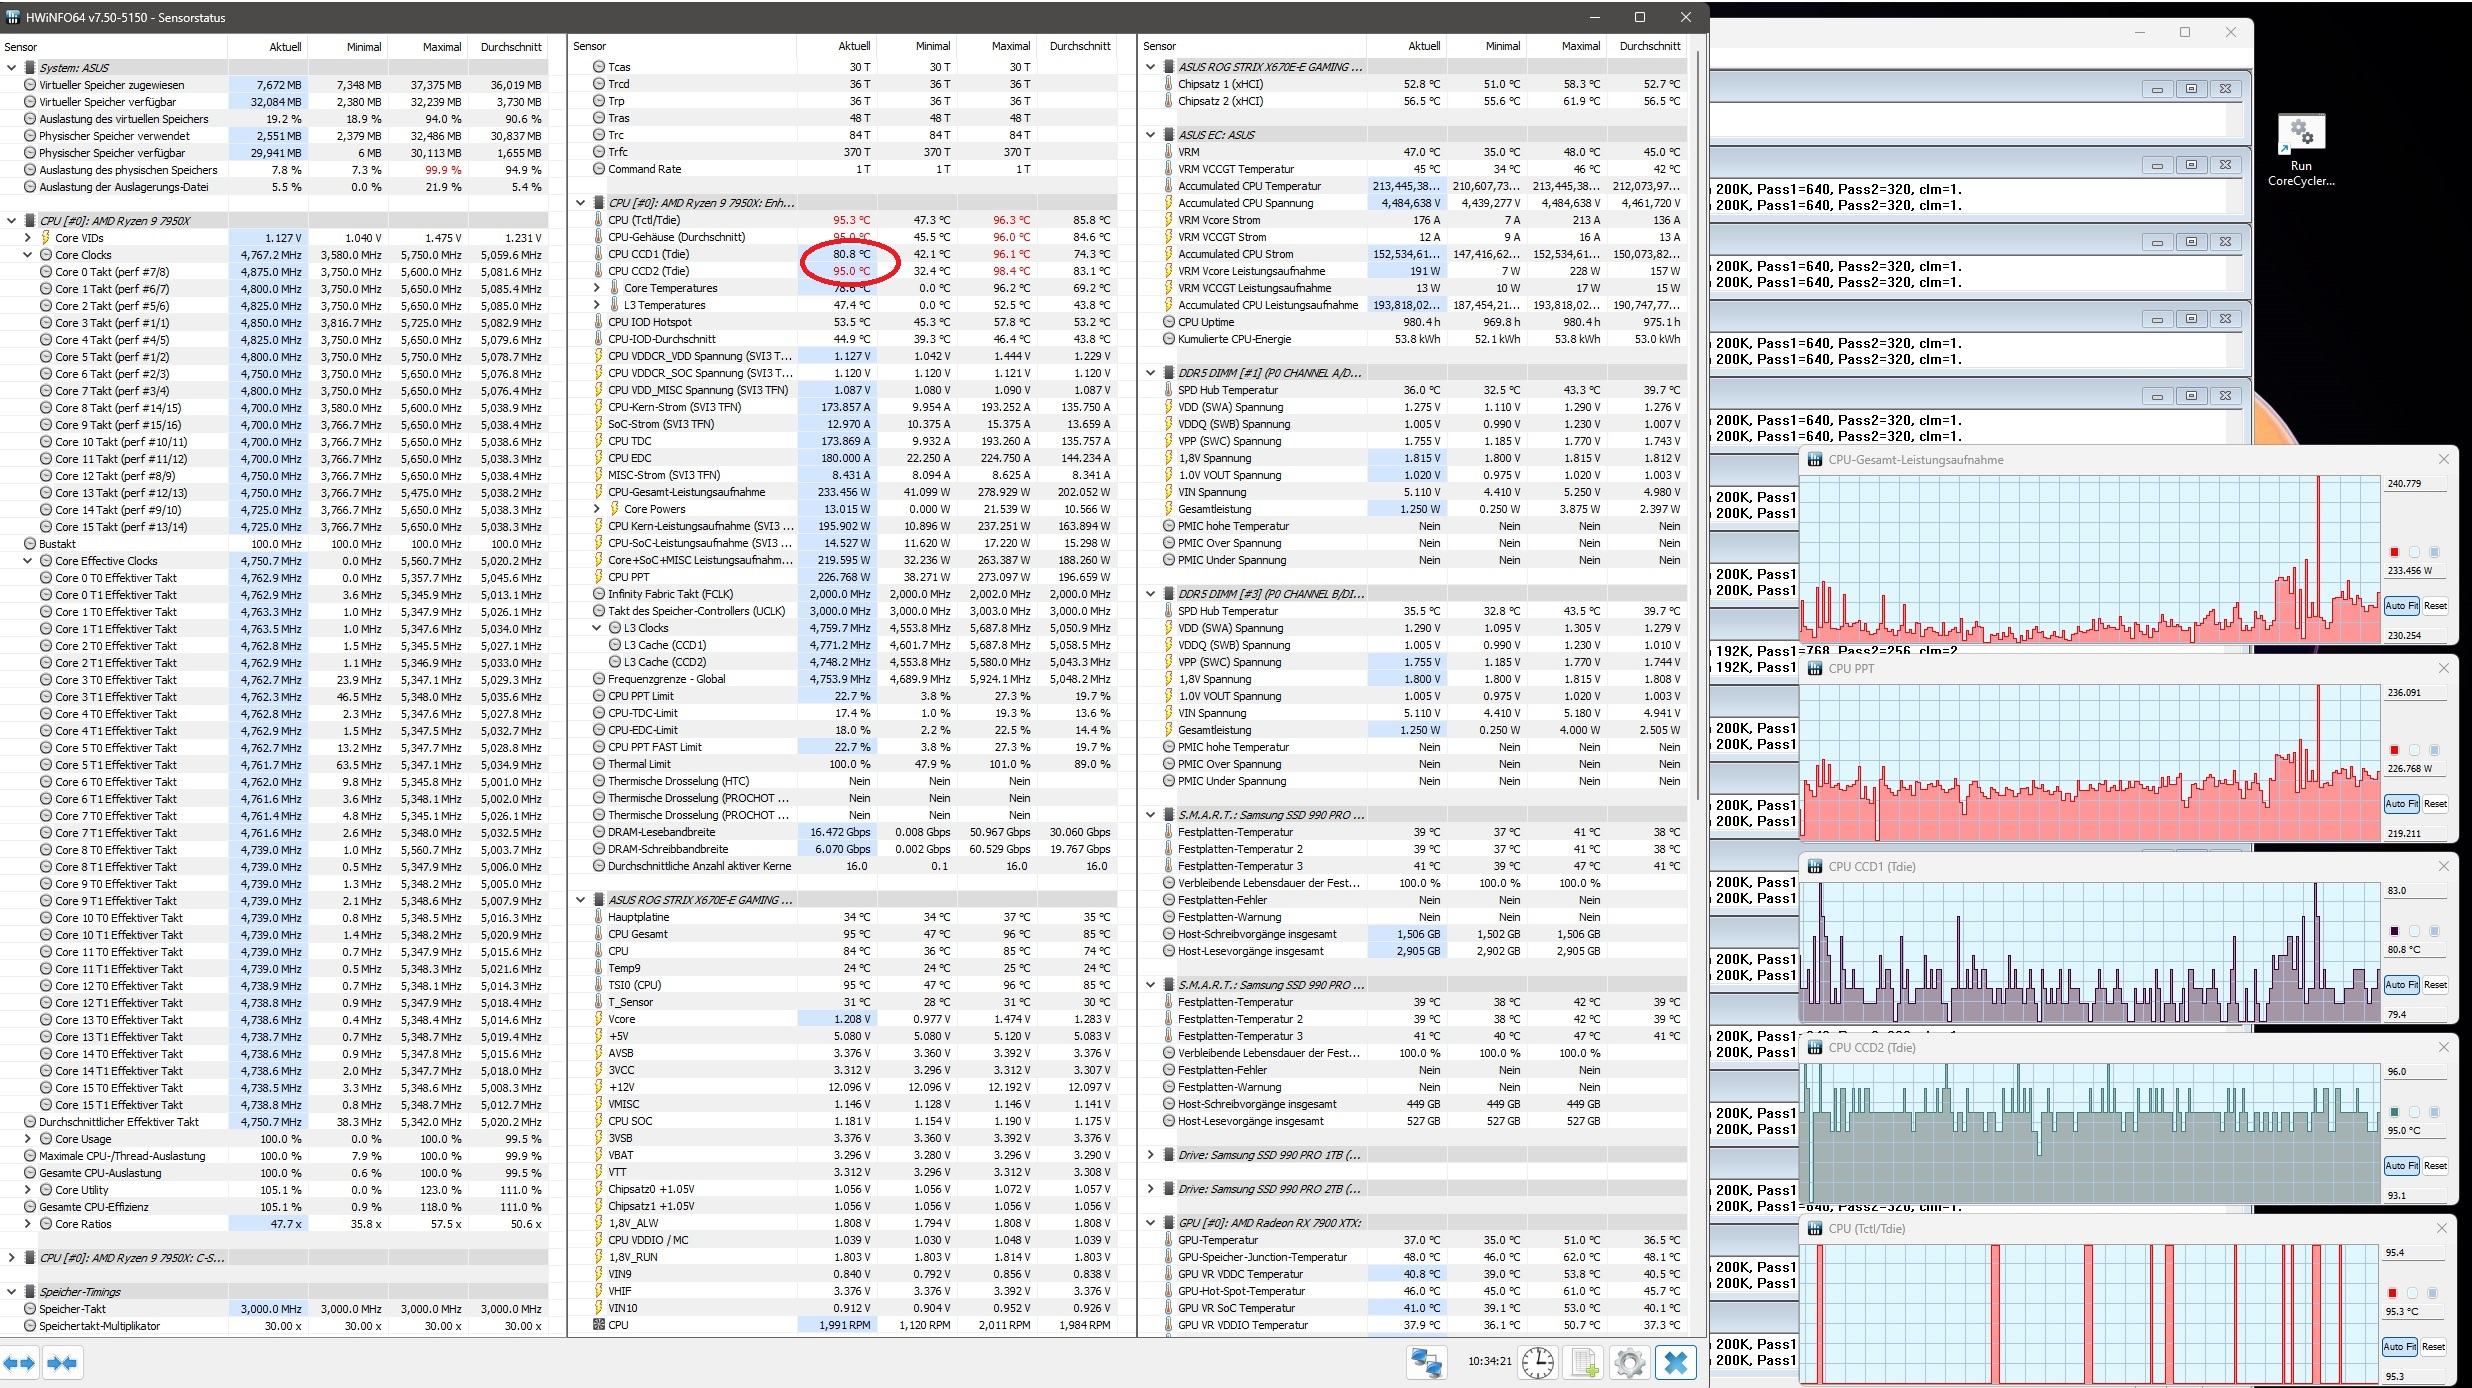Screen dimensions: 2472x1388
Task: Click Minimal column header in middle panel
Action: pyautogui.click(x=916, y=46)
